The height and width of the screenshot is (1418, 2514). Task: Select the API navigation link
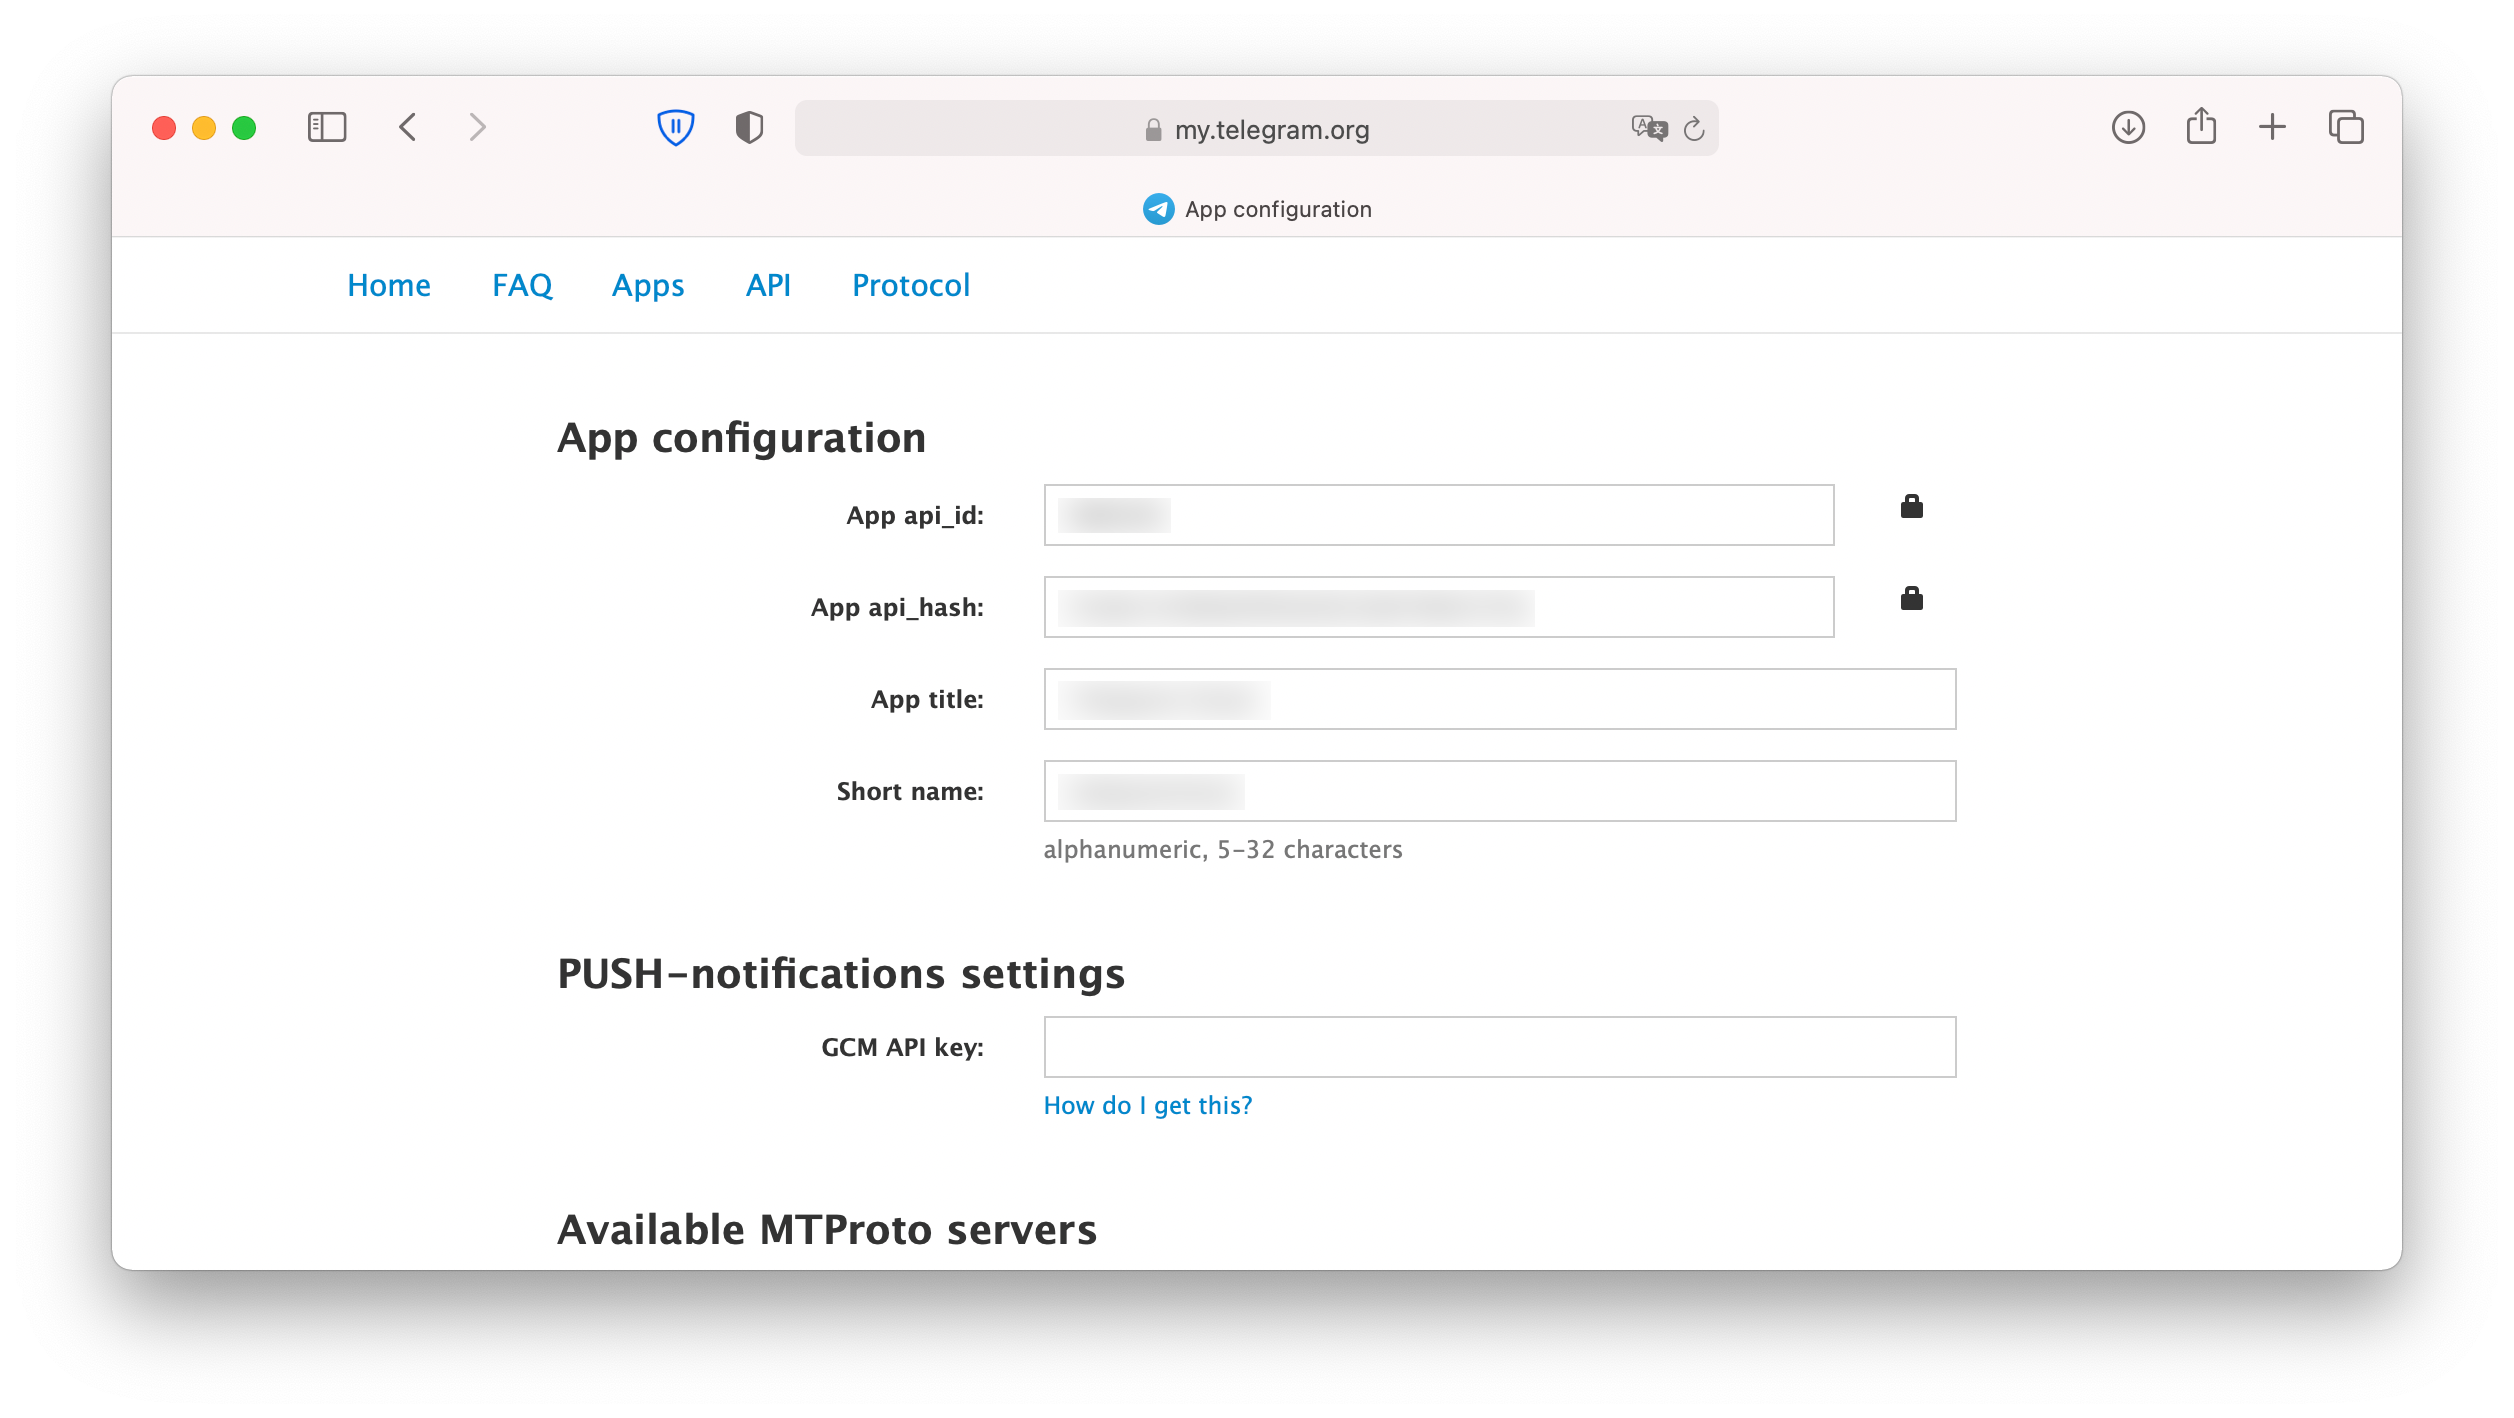click(768, 285)
